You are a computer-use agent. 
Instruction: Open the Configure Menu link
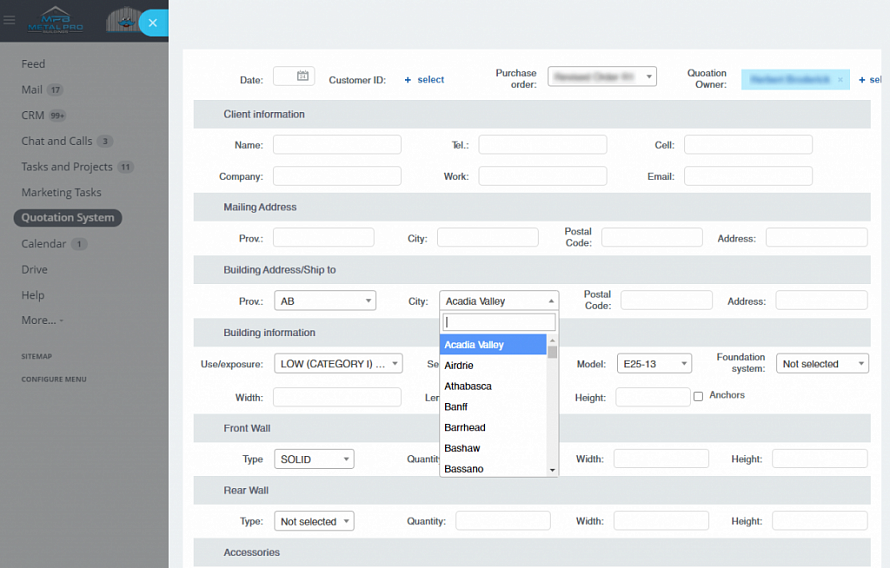coord(54,379)
